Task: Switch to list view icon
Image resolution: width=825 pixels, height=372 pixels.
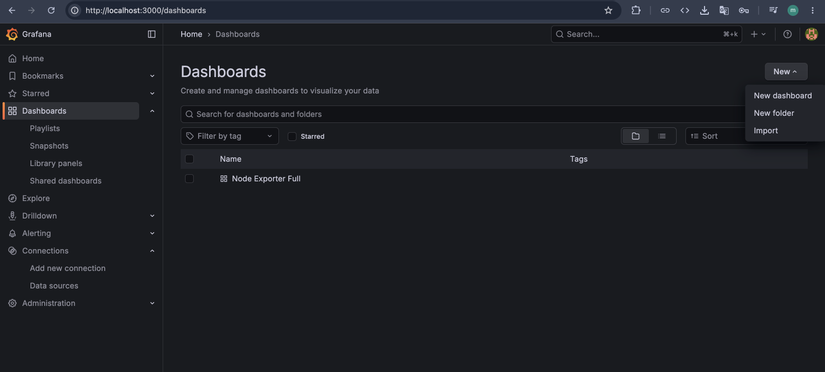Action: [x=662, y=136]
